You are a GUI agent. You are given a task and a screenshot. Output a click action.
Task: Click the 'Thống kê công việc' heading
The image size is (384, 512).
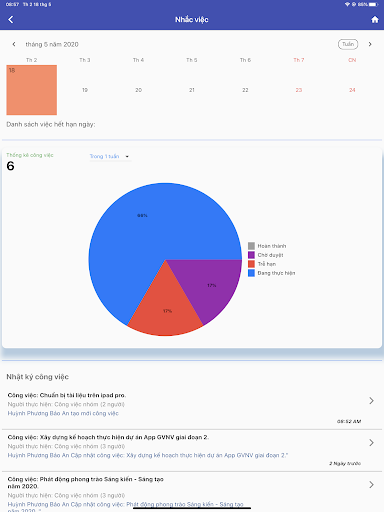click(30, 155)
